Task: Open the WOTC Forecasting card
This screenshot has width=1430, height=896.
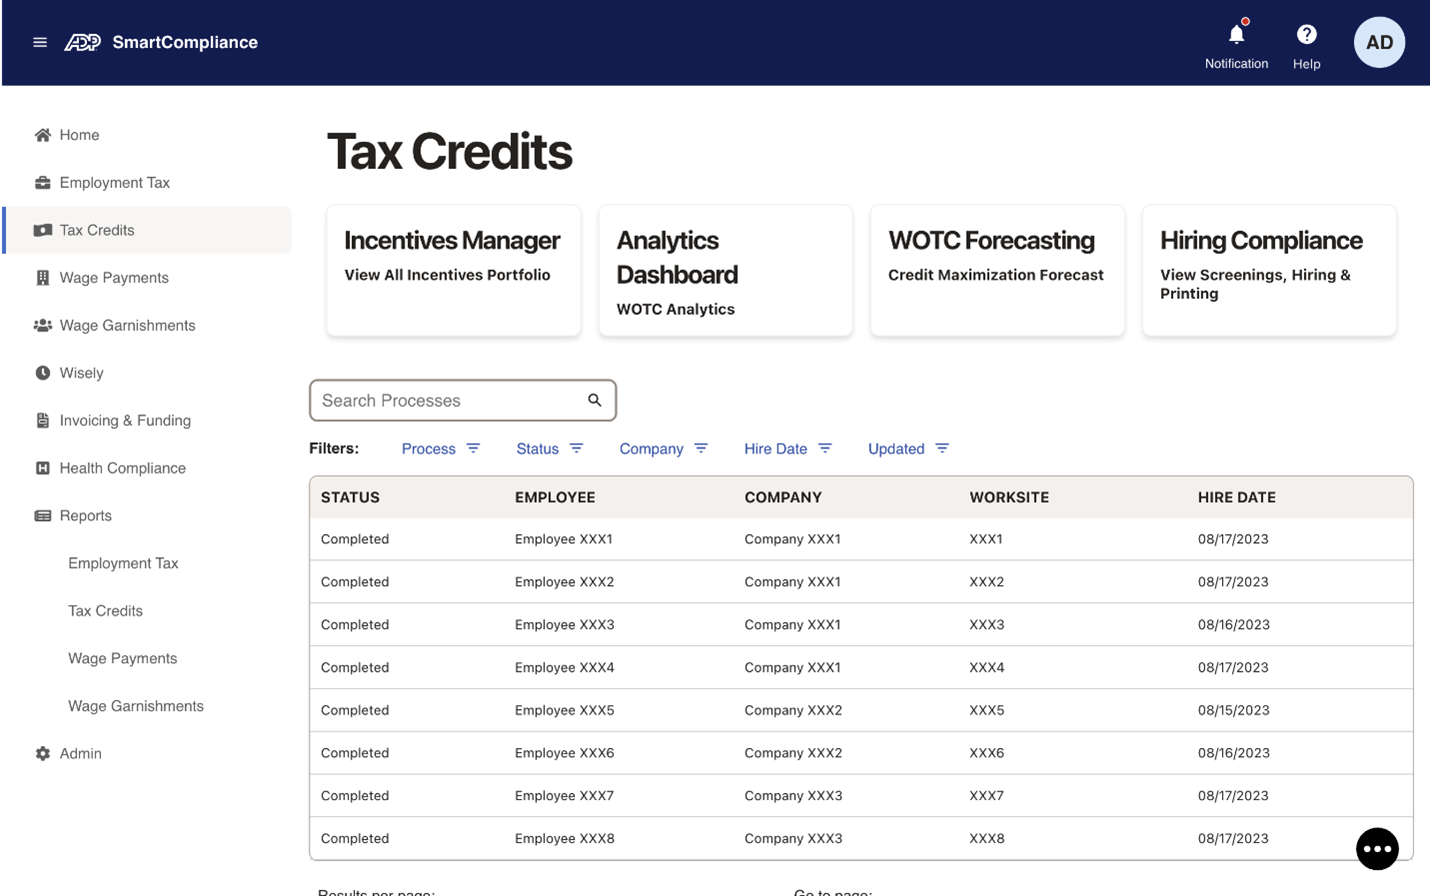Action: 996,270
